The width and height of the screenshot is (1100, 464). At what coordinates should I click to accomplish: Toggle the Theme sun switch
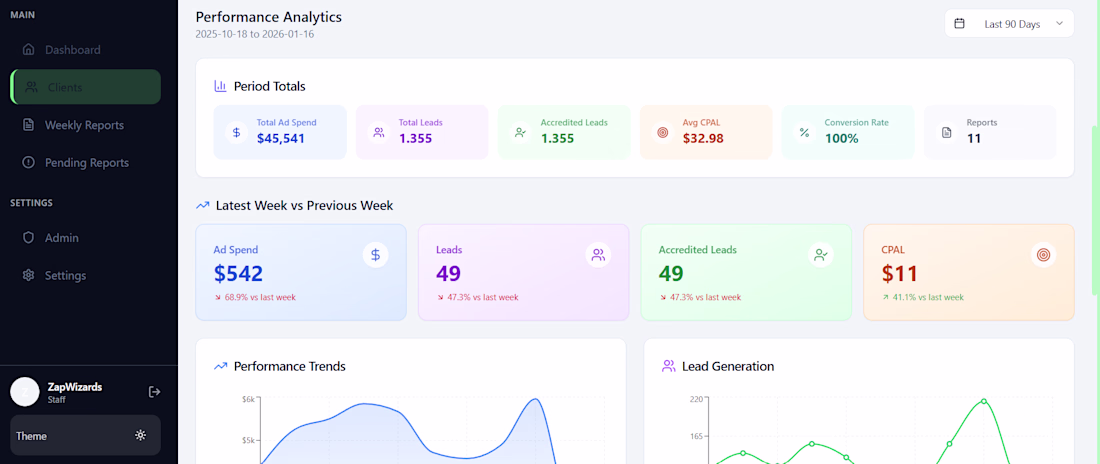pos(140,436)
